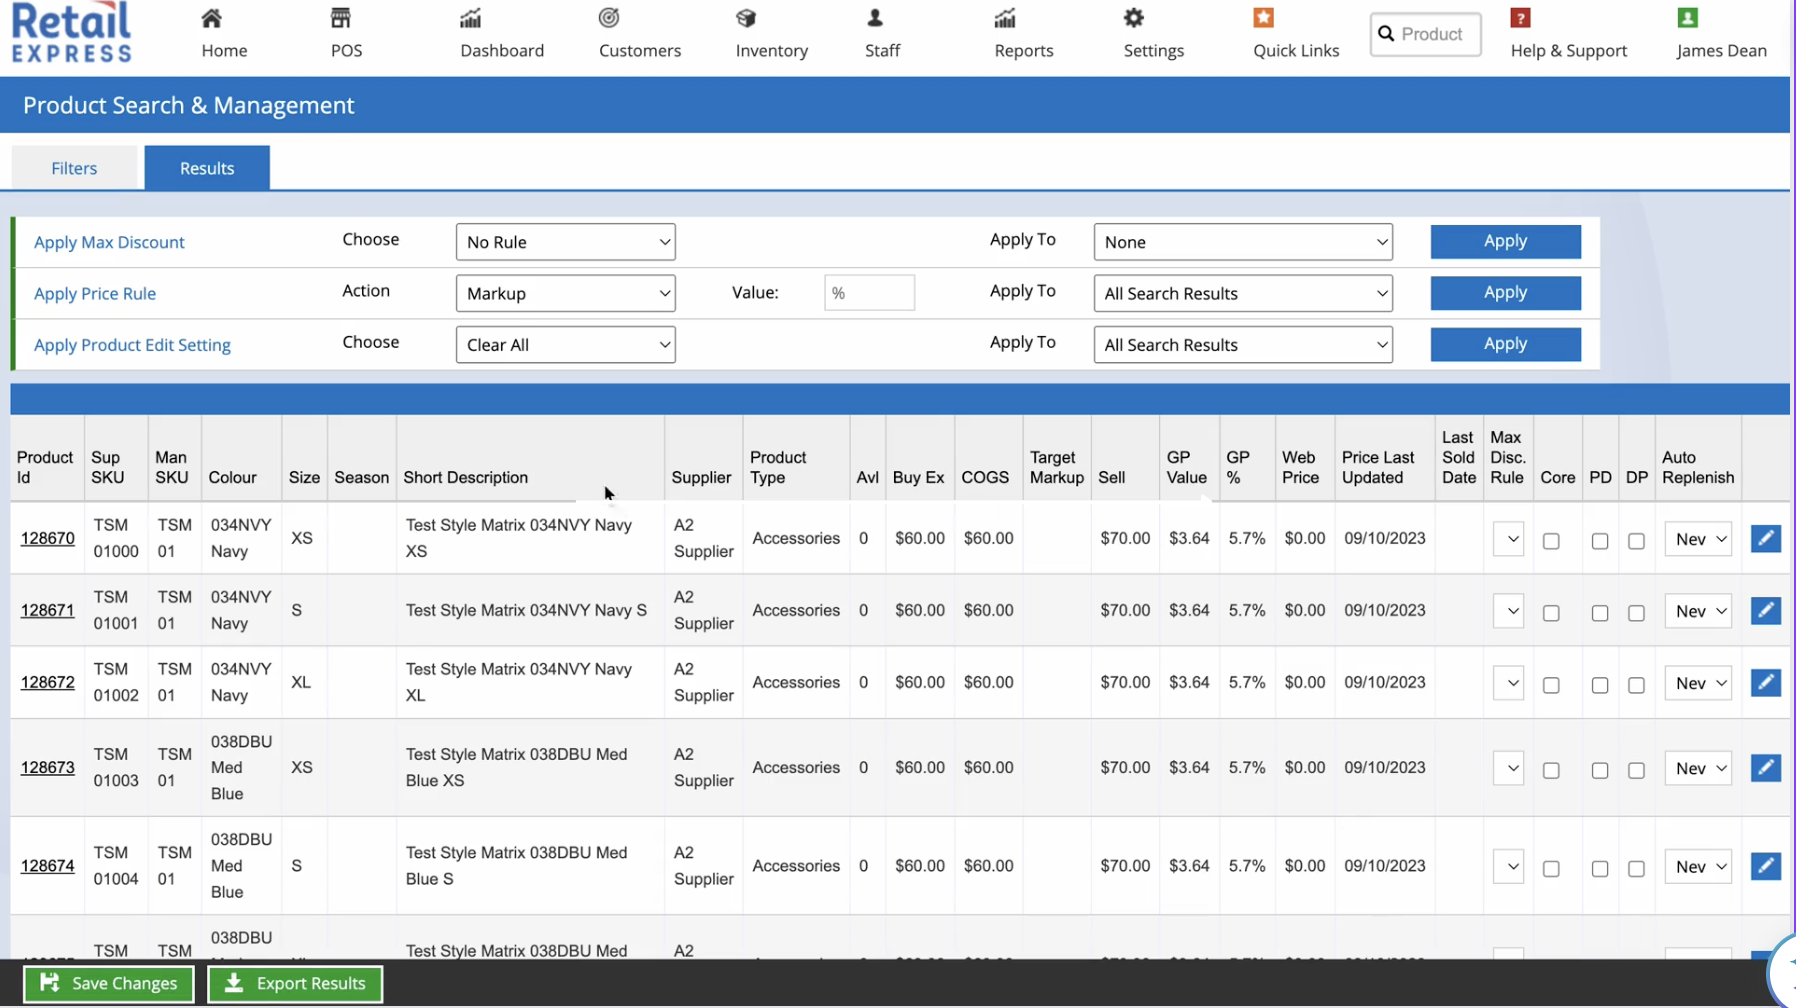Edit product 128671 with pencil icon
This screenshot has height=1008, width=1796.
[1766, 610]
